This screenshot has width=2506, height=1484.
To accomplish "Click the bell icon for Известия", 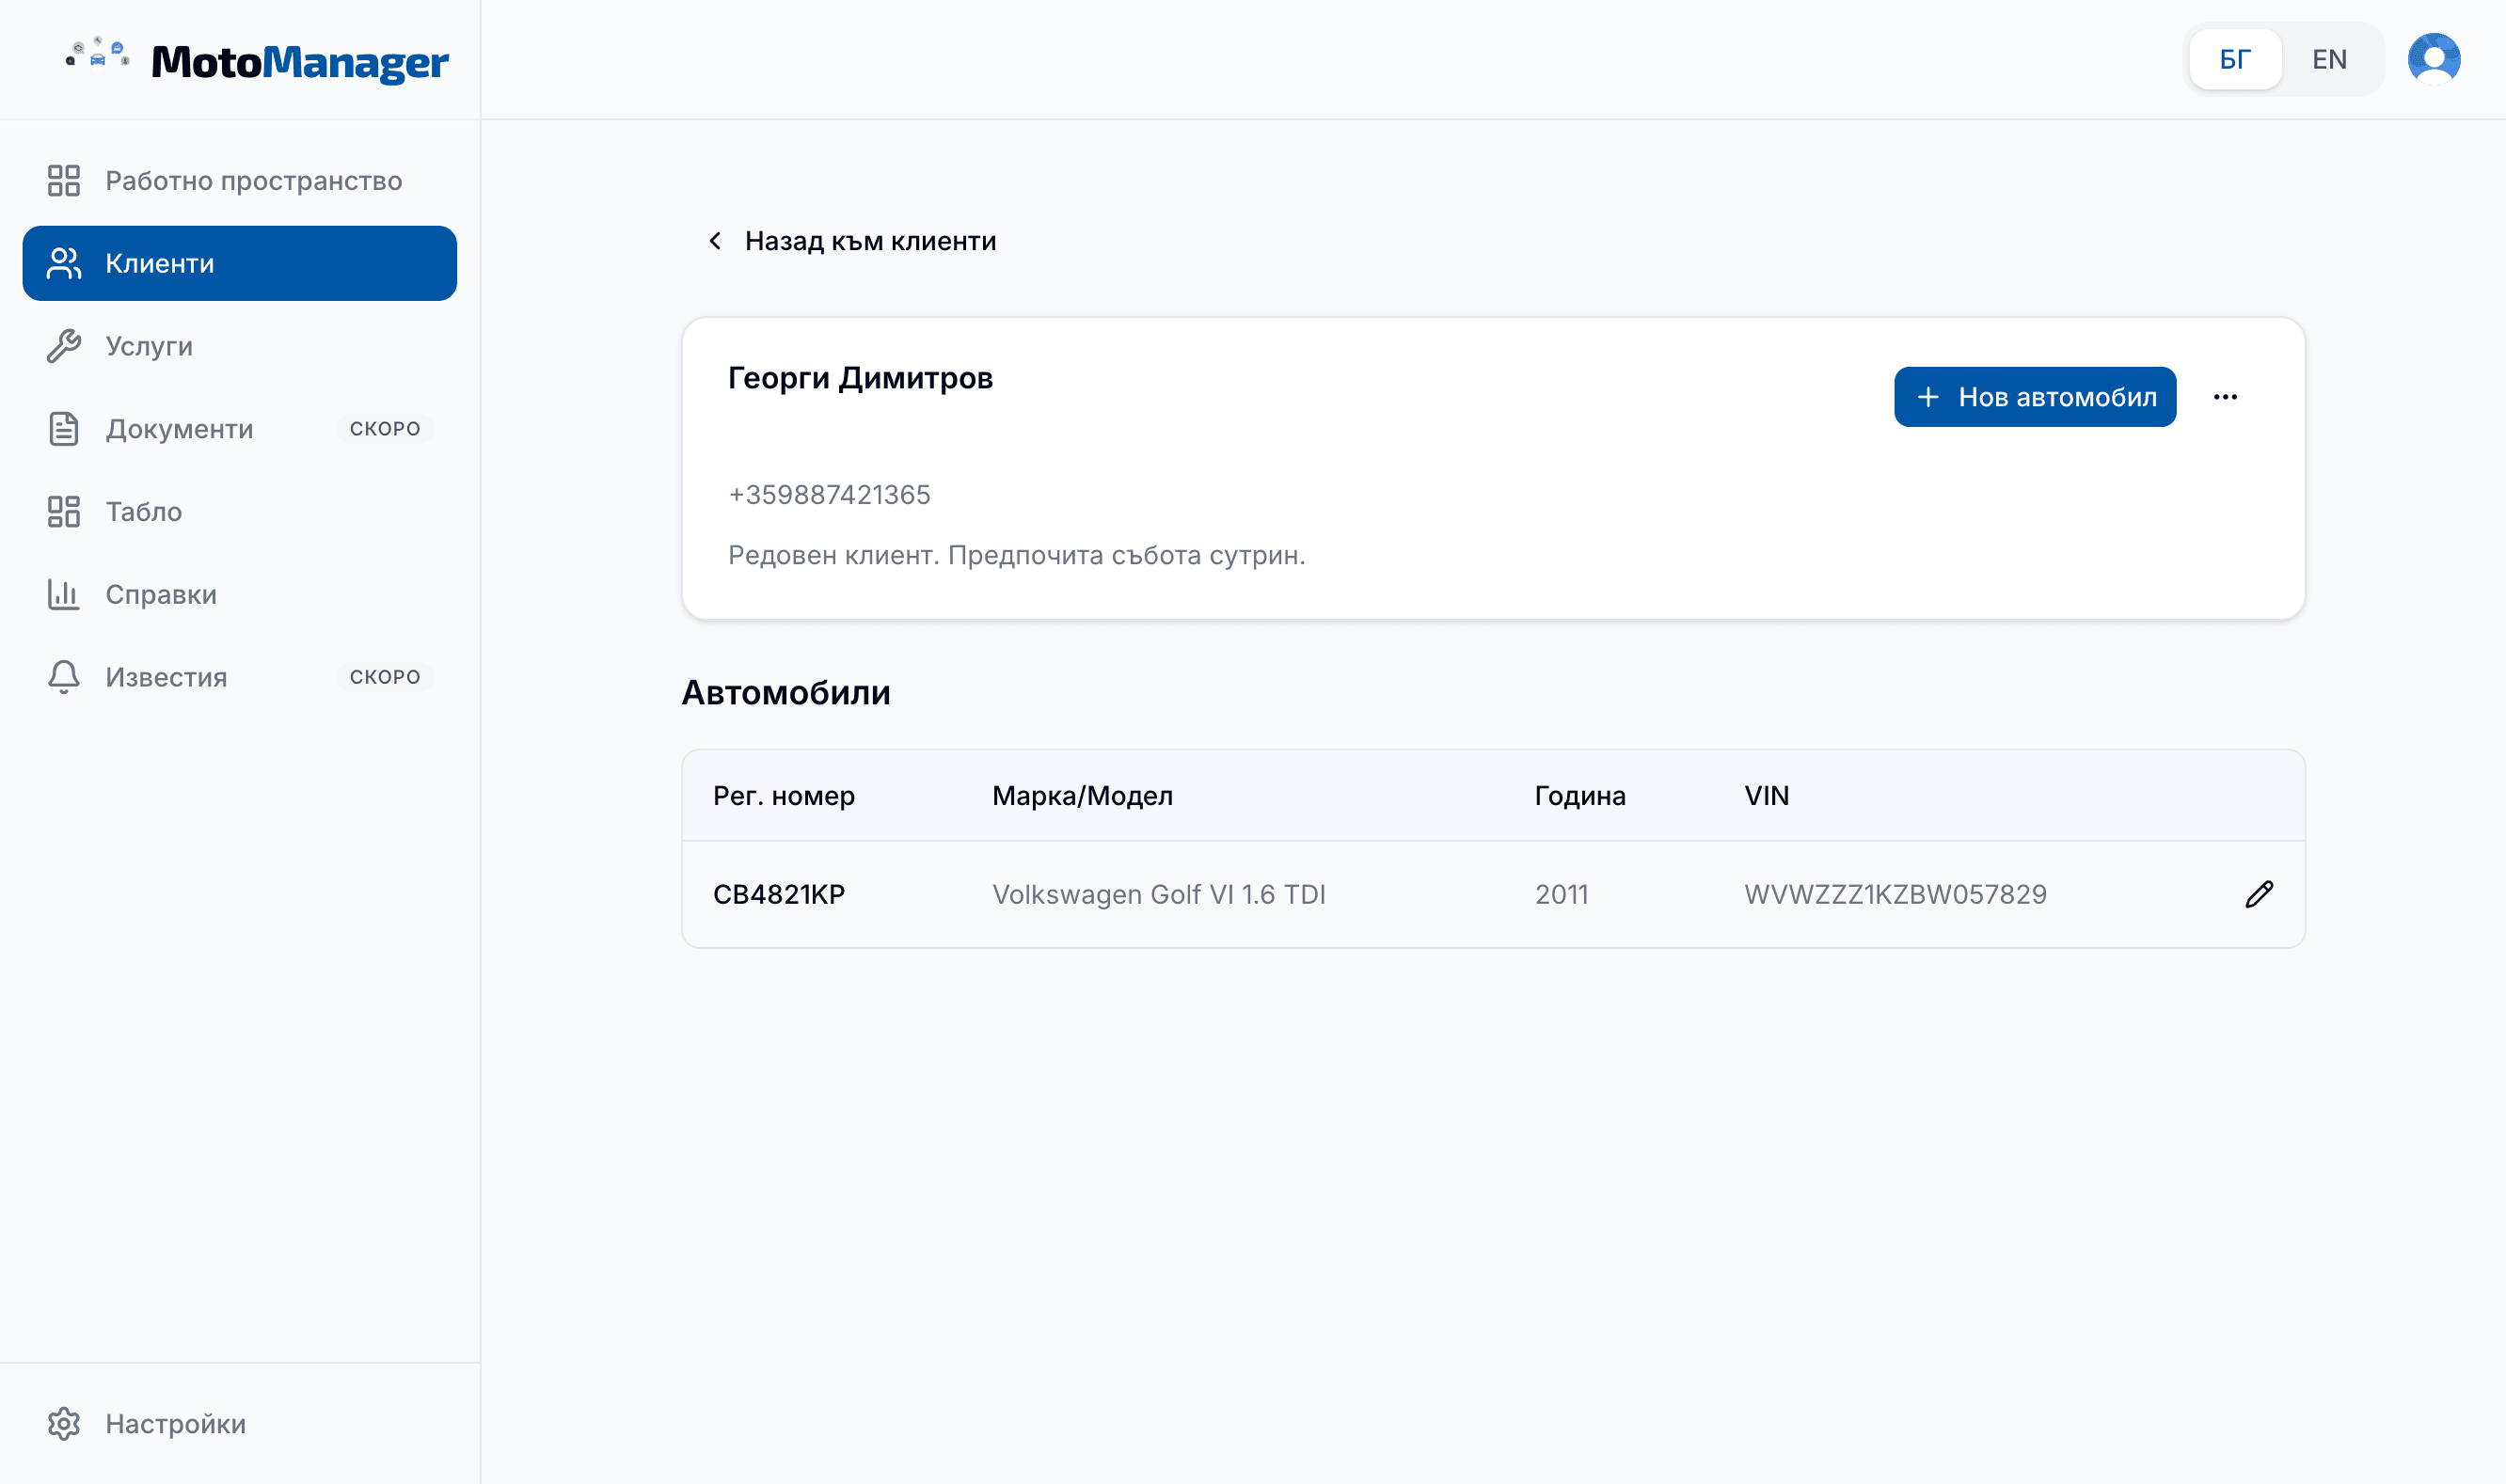I will click(x=64, y=677).
